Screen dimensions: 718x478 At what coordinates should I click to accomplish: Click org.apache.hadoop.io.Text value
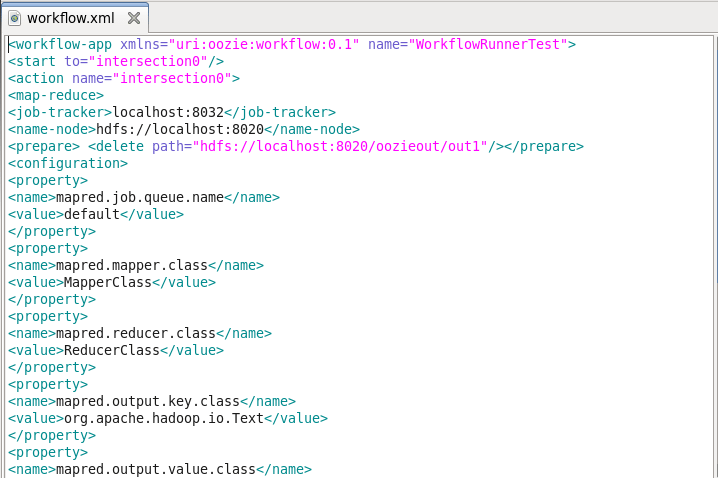click(164, 418)
